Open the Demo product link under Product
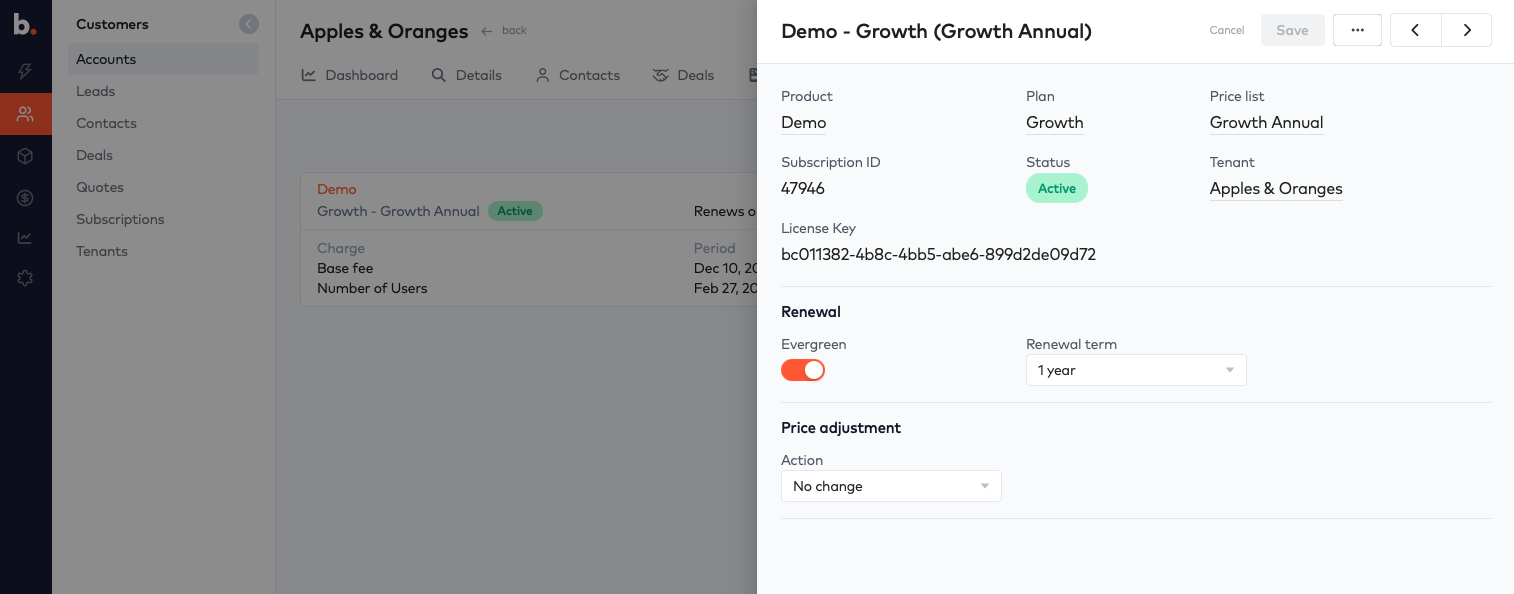Image resolution: width=1514 pixels, height=594 pixels. pyautogui.click(x=804, y=123)
